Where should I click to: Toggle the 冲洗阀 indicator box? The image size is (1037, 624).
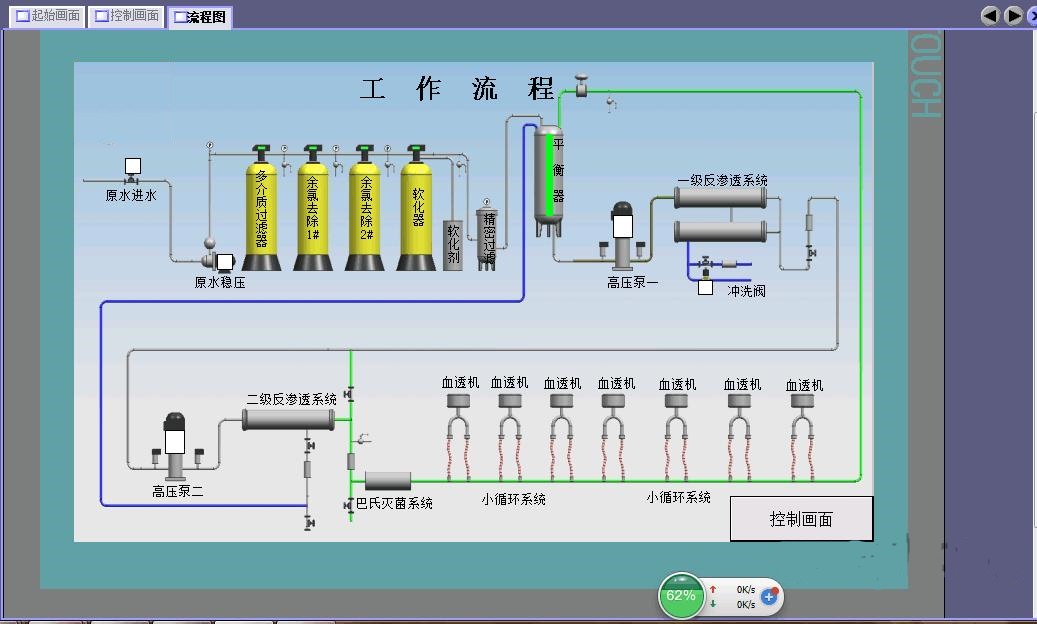[705, 287]
